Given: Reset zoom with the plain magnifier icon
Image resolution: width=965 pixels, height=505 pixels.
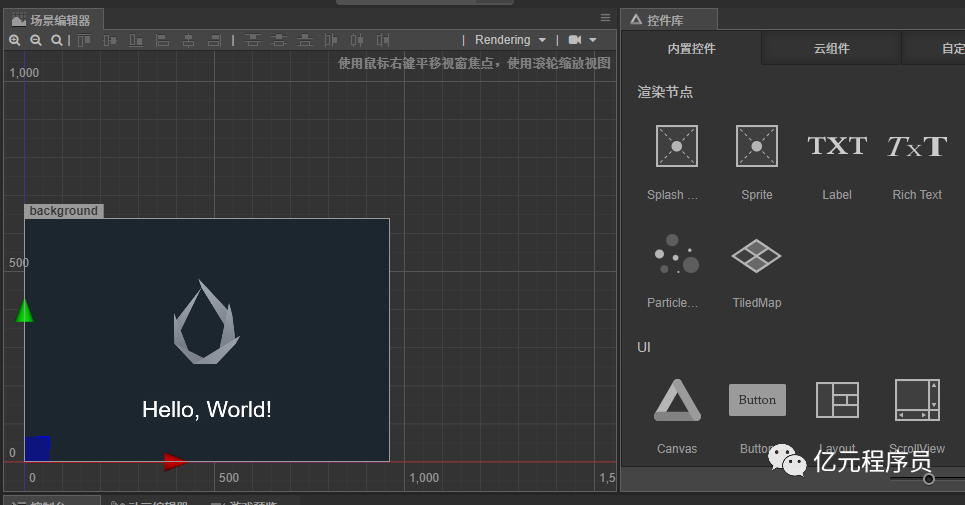Looking at the screenshot, I should coord(57,41).
